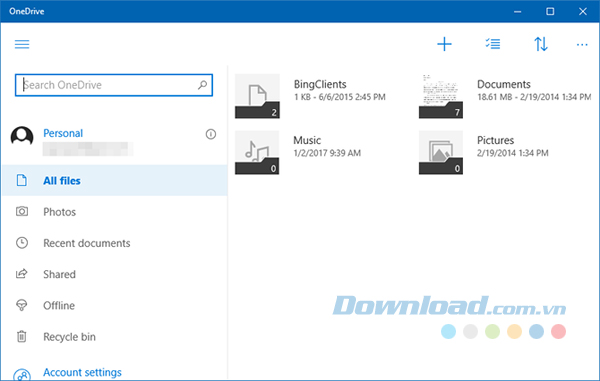The image size is (600, 381).
Task: Click the plus Add button
Action: [444, 44]
